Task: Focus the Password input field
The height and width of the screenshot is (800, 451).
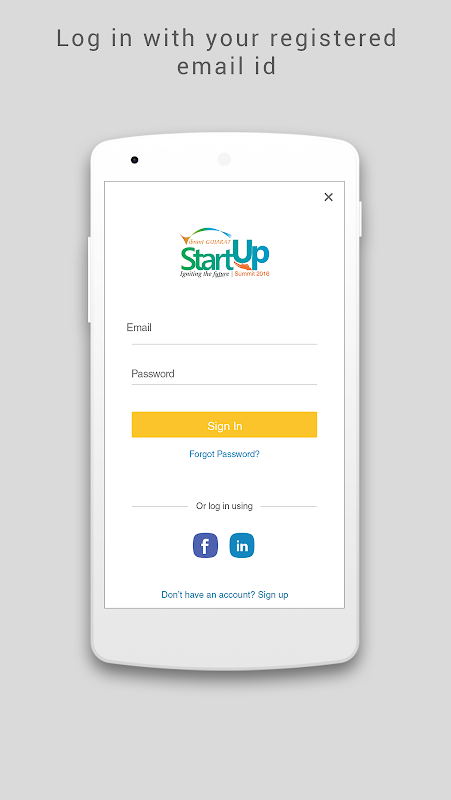Action: (224, 374)
